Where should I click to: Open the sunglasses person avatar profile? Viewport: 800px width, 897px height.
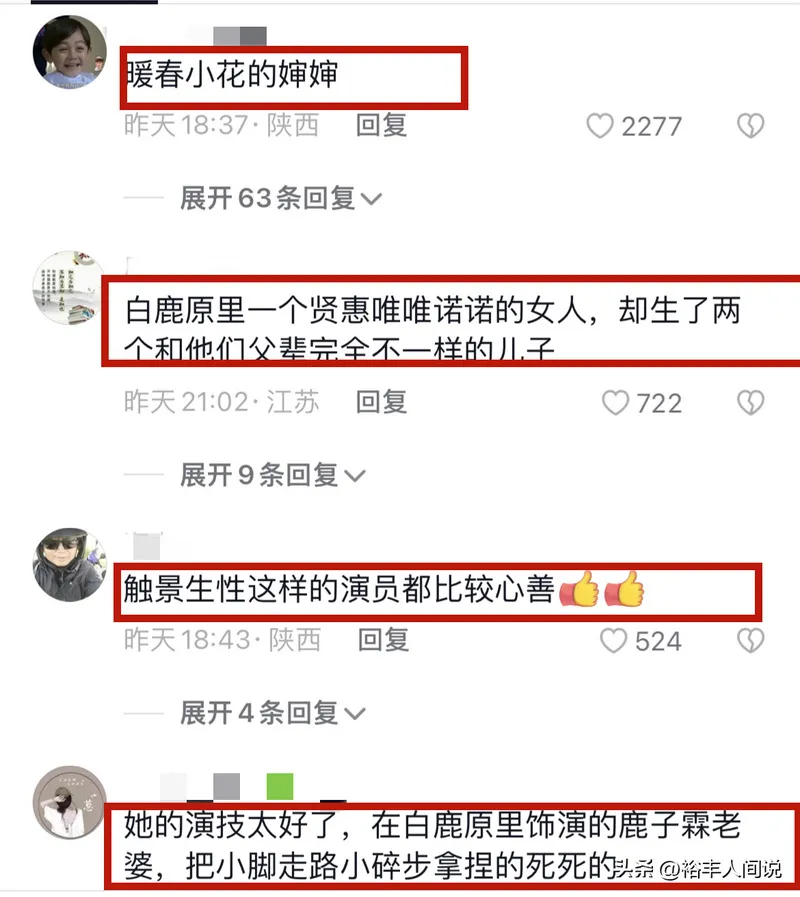coord(69,565)
